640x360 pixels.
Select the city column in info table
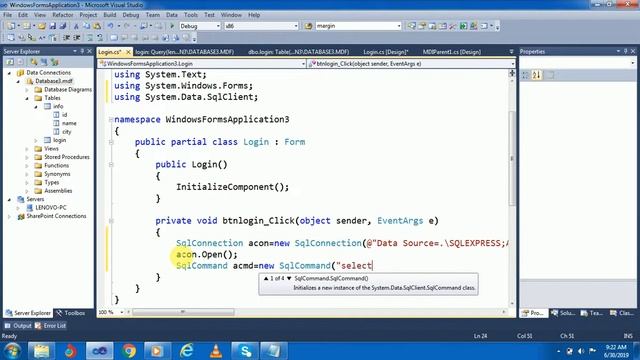tap(67, 132)
